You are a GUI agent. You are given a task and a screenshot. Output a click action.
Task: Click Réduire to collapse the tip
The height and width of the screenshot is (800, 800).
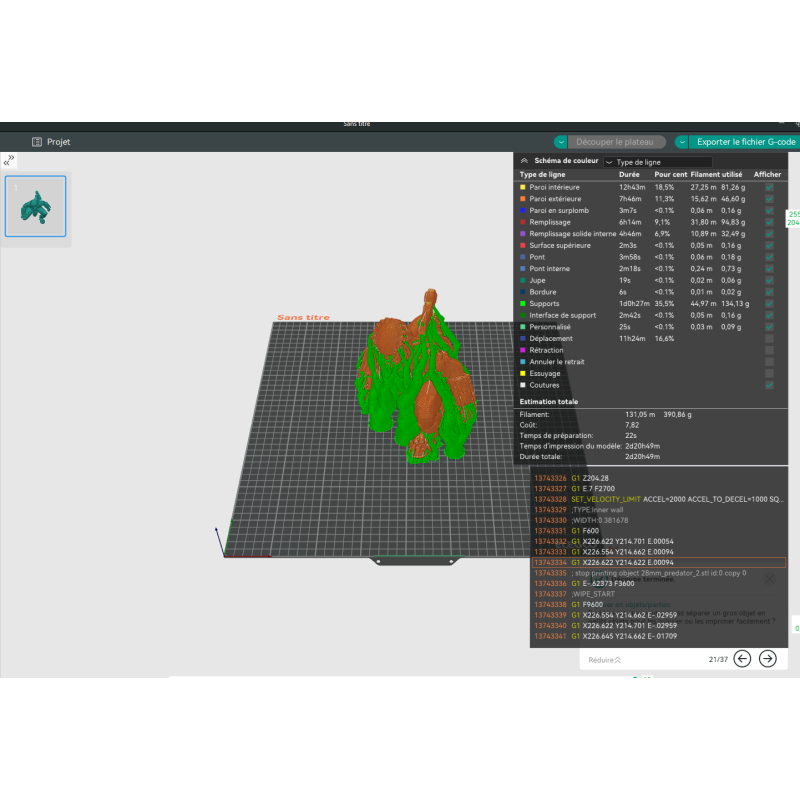point(604,660)
